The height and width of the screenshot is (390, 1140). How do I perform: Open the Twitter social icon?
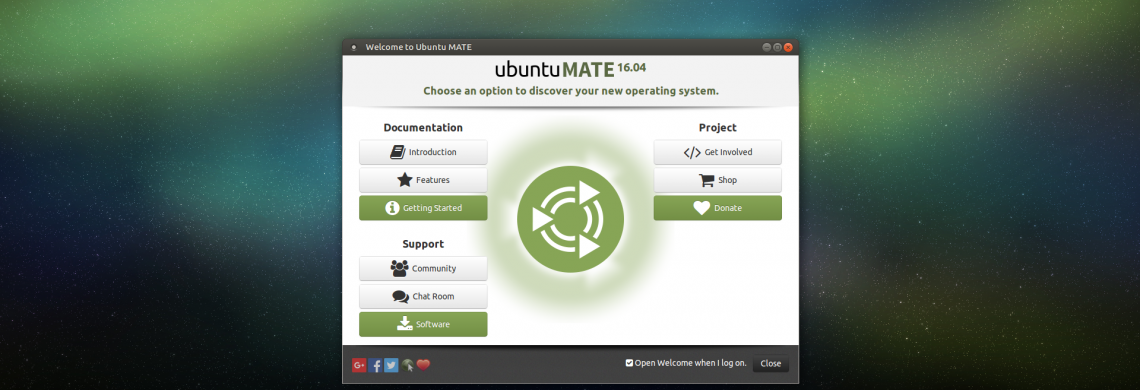coord(391,365)
